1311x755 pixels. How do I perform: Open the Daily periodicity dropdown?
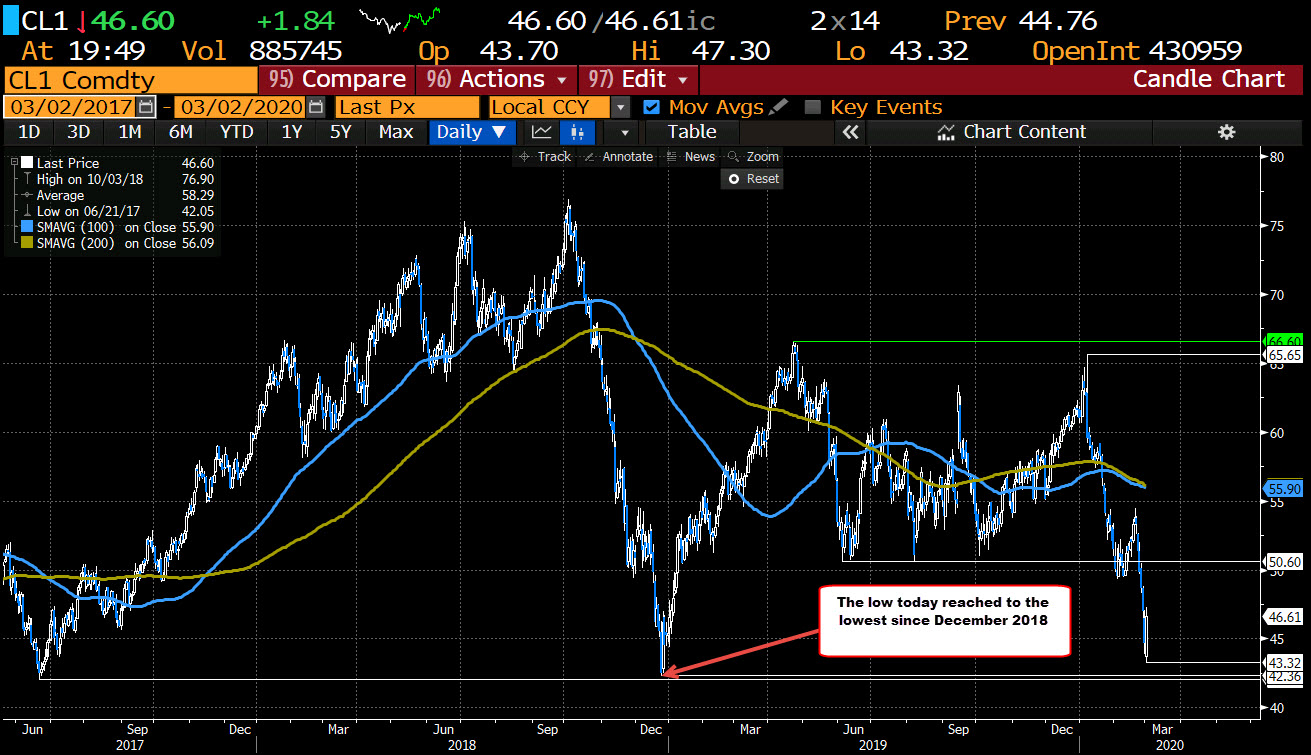coord(473,132)
